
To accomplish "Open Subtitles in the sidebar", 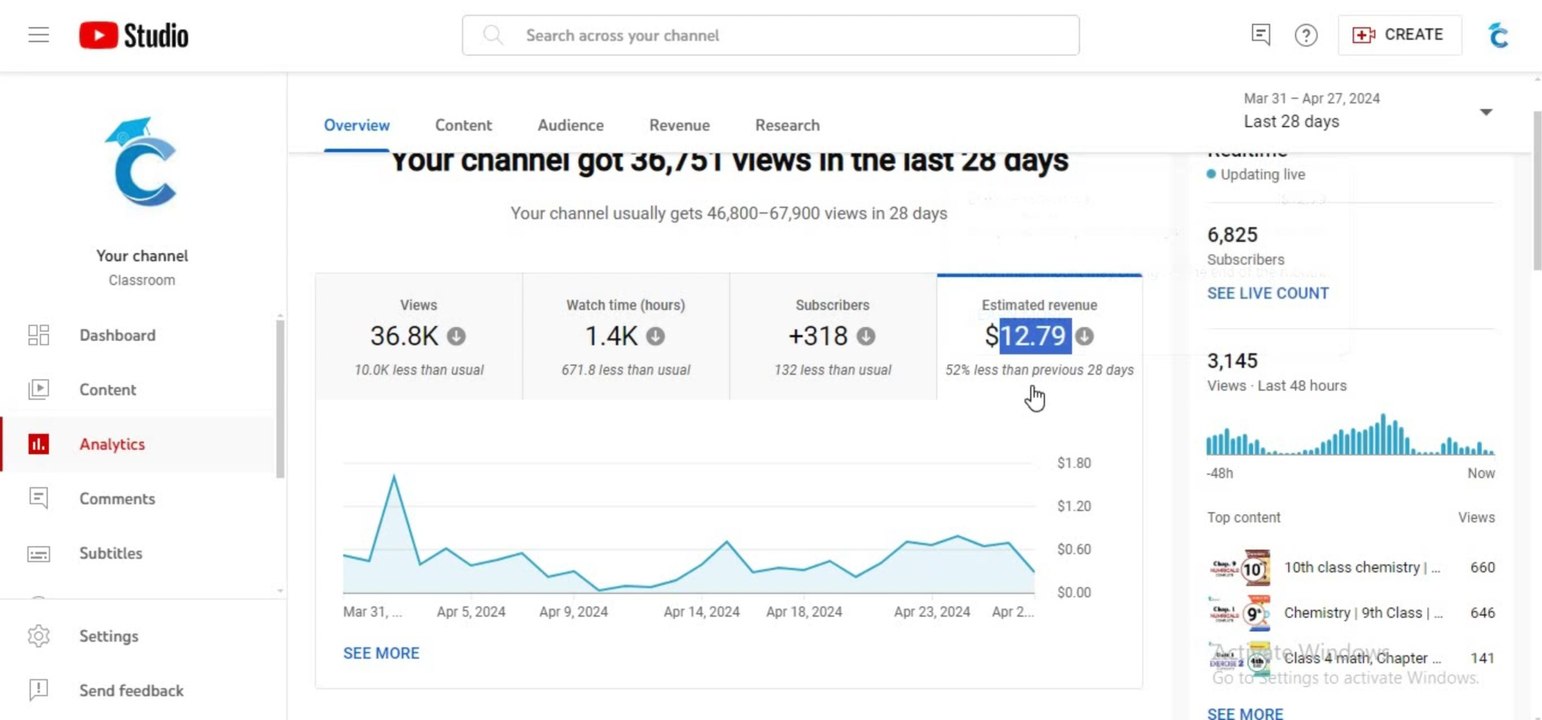I will pos(111,553).
